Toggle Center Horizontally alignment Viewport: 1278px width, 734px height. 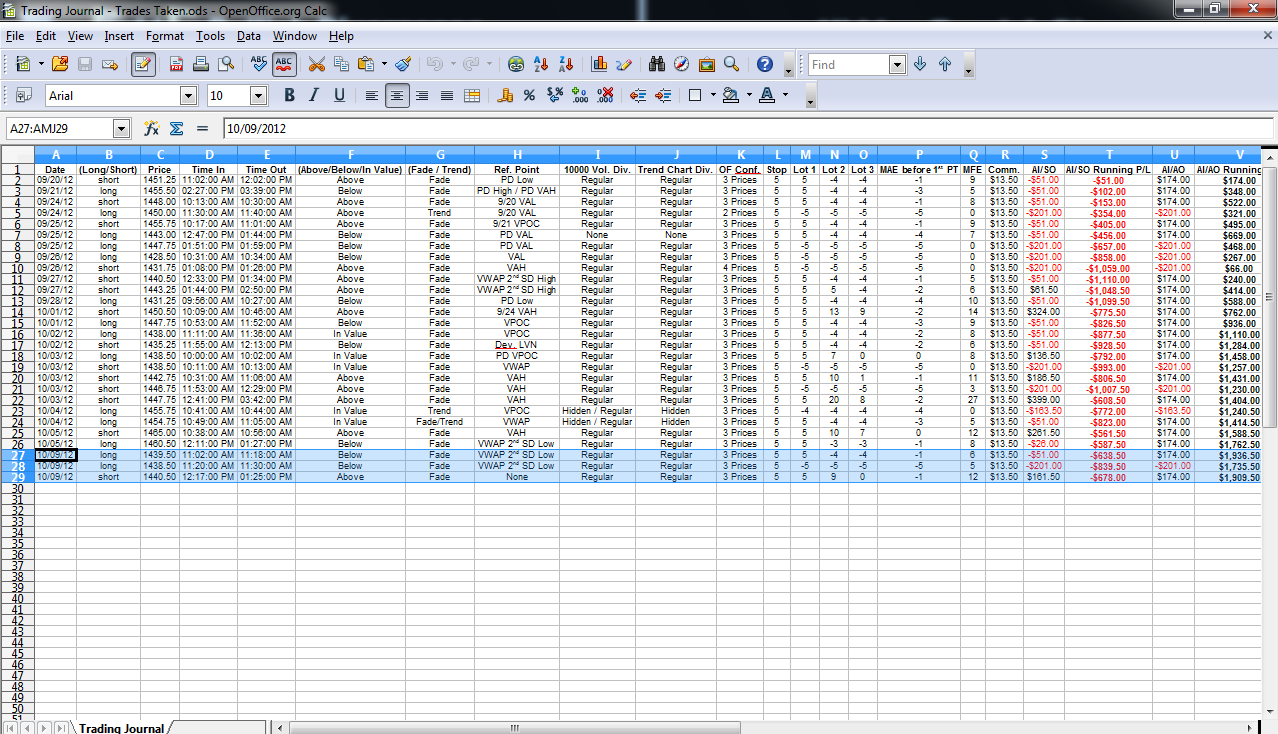coord(397,95)
